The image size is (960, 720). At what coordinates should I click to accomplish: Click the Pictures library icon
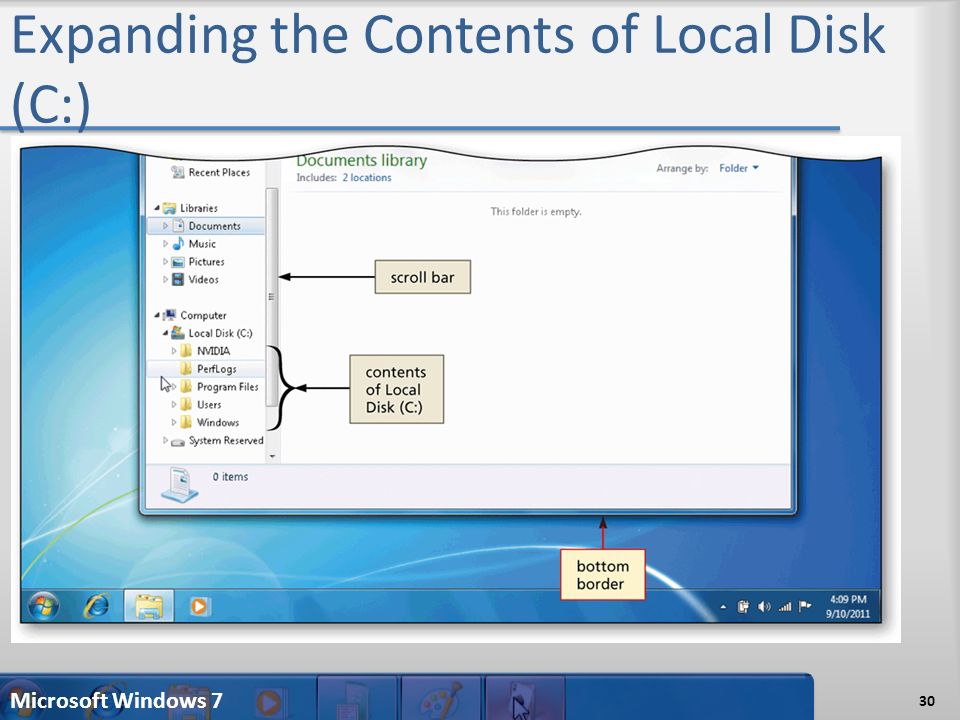[x=178, y=262]
